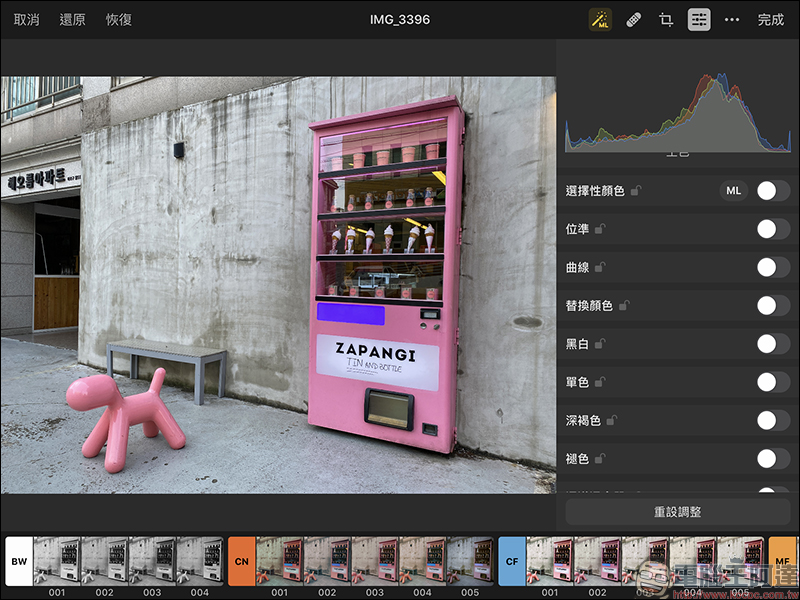Enable the 位準 adjustment switch
The image size is (800, 600).
point(773,229)
